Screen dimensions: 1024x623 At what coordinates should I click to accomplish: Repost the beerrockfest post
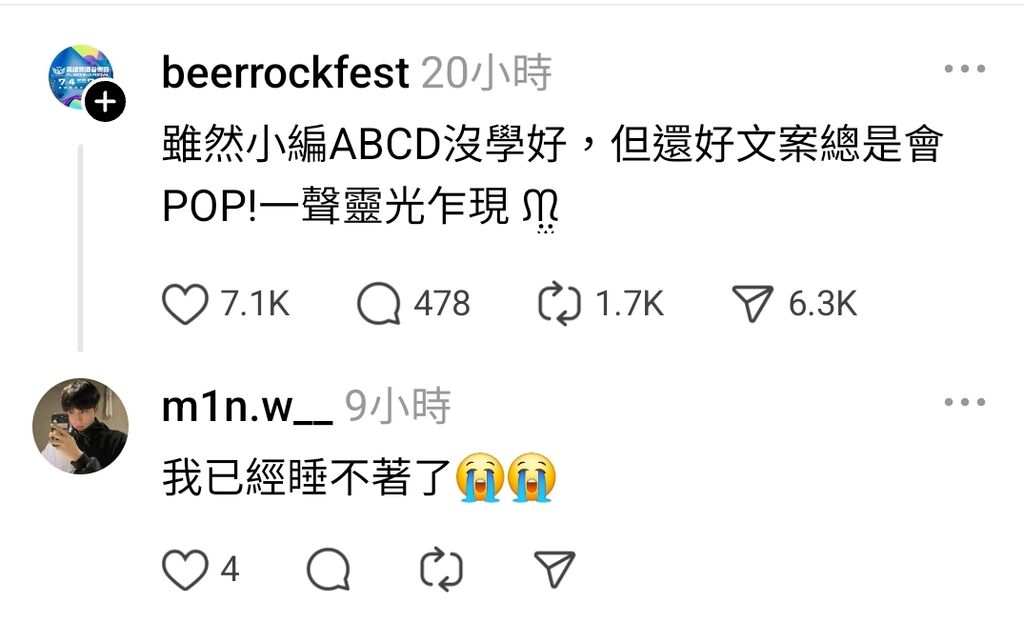point(559,304)
